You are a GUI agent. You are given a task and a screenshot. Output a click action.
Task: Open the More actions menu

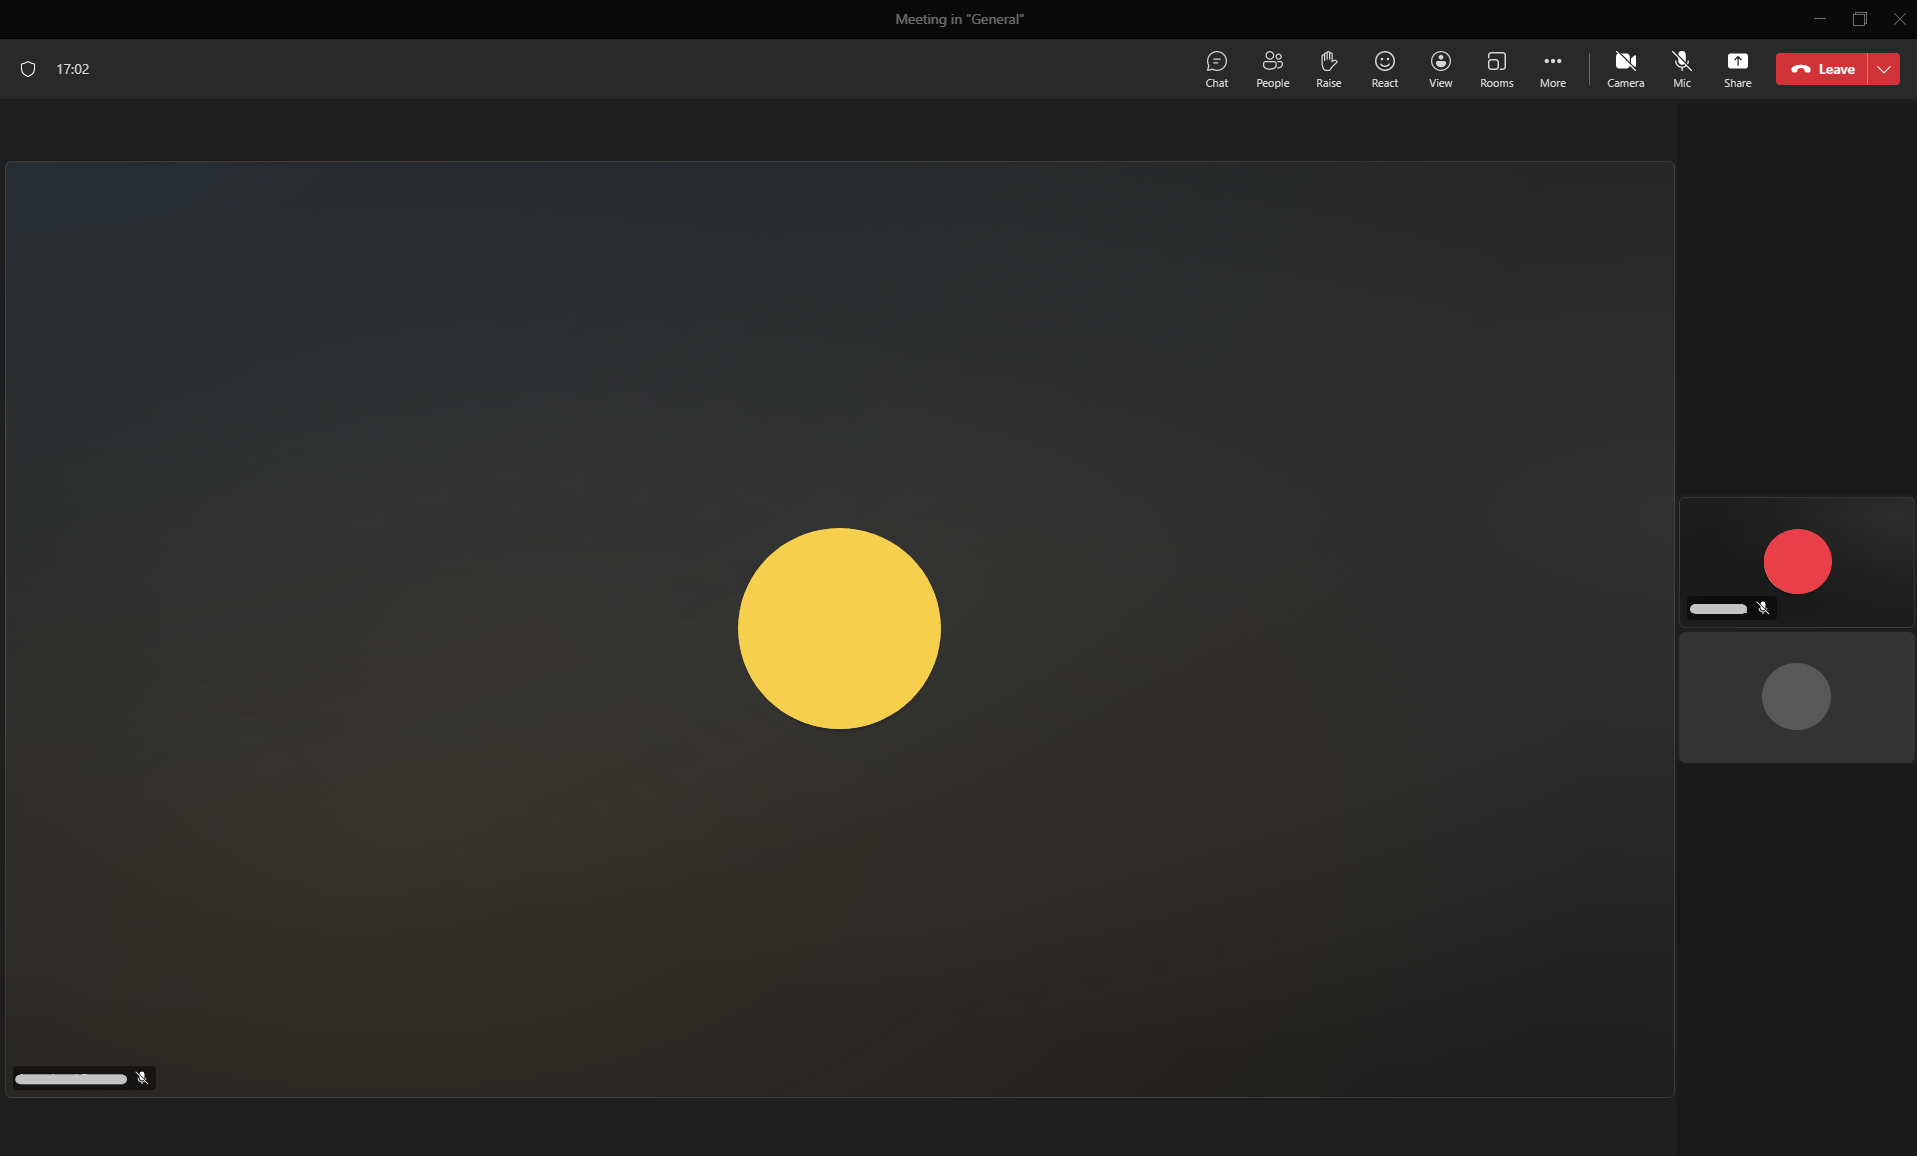point(1552,69)
